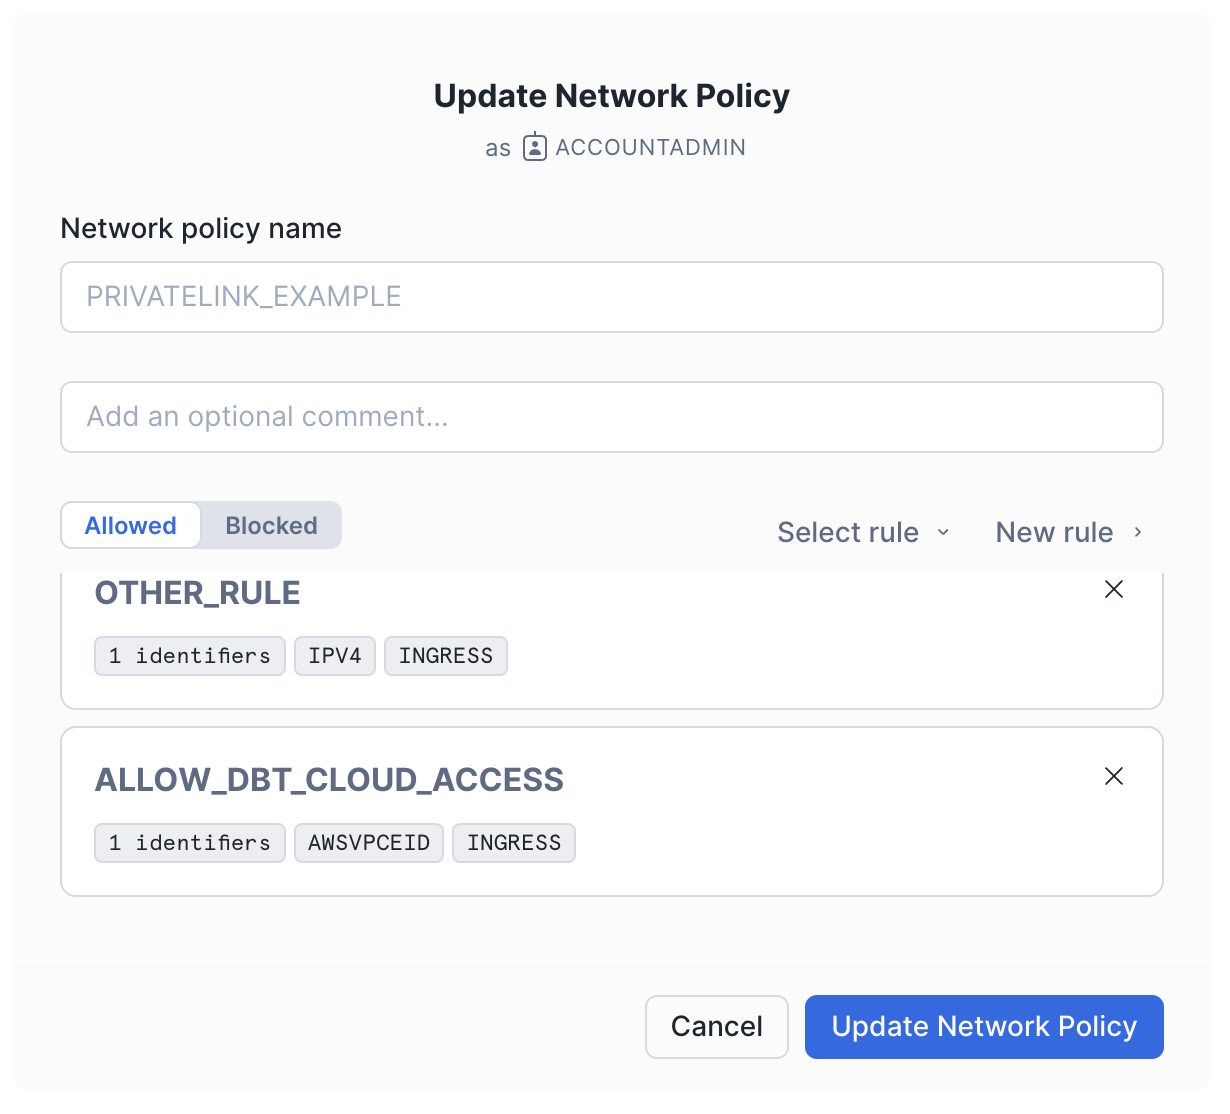Toggle the INGRESS badge on ALLOW_DBT_CLOUD_ACCESS
This screenshot has height=1114, width=1230.
pyautogui.click(x=513, y=843)
